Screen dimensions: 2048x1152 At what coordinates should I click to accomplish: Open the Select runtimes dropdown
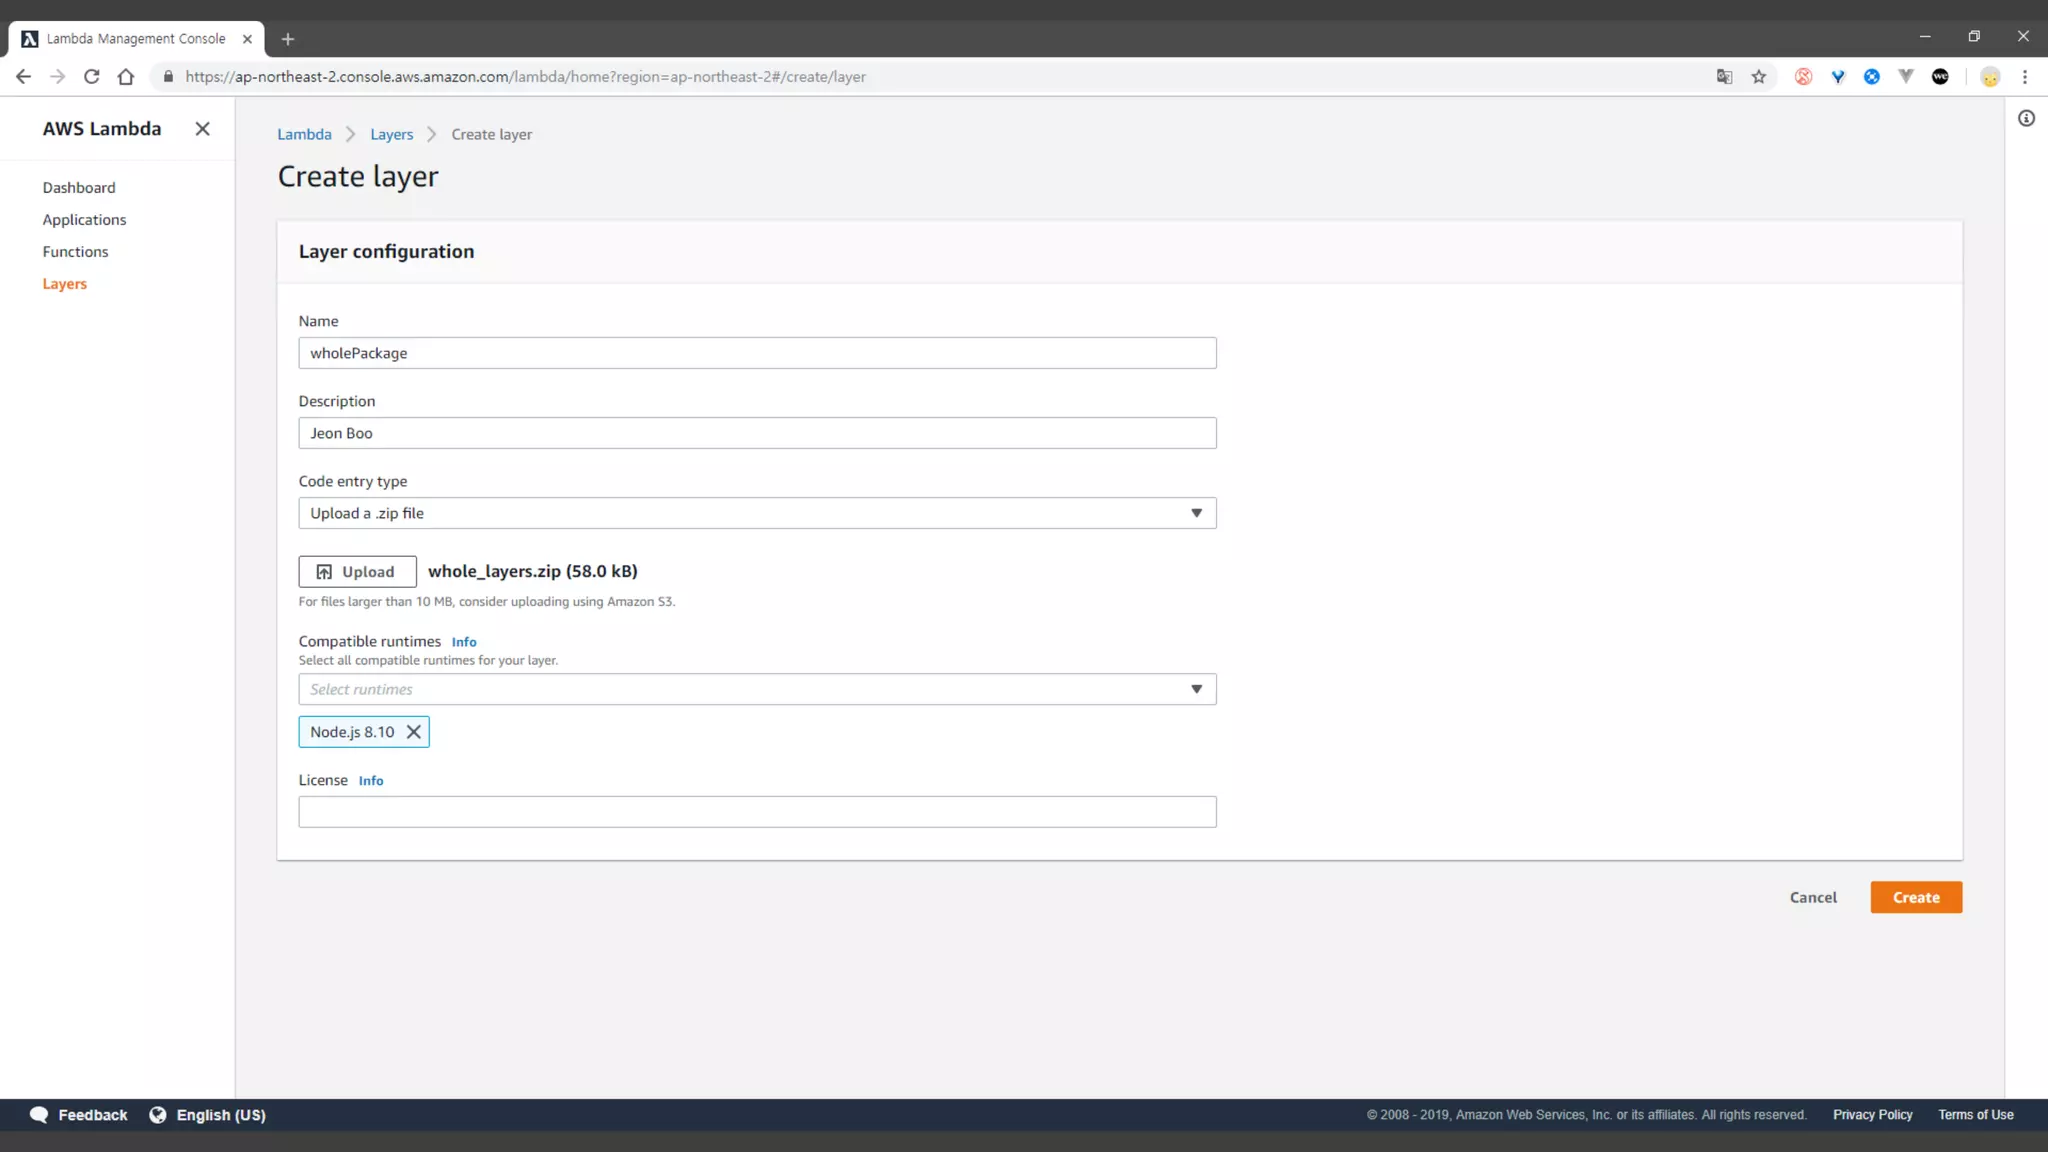[757, 689]
